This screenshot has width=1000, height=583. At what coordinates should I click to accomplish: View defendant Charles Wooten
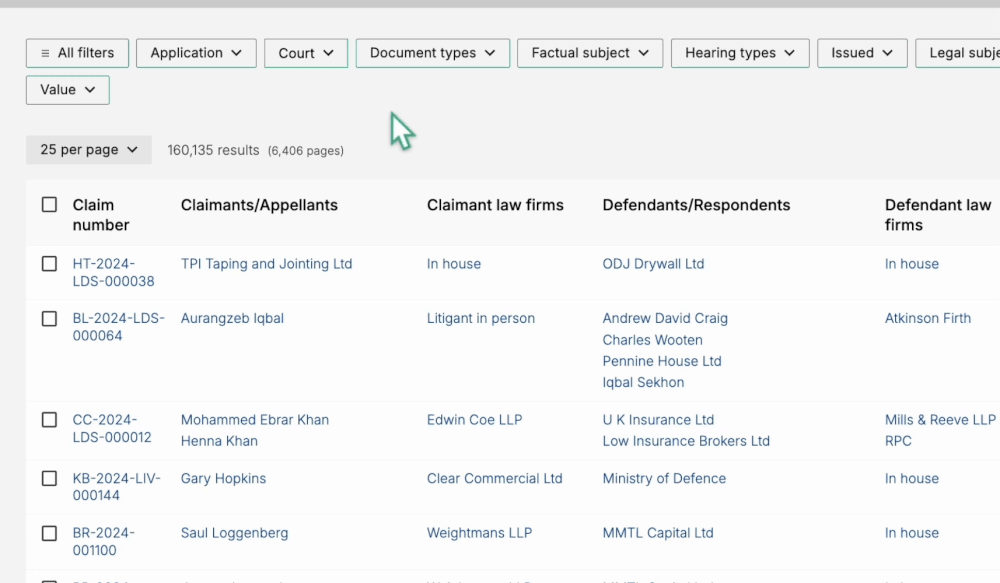[x=652, y=340]
